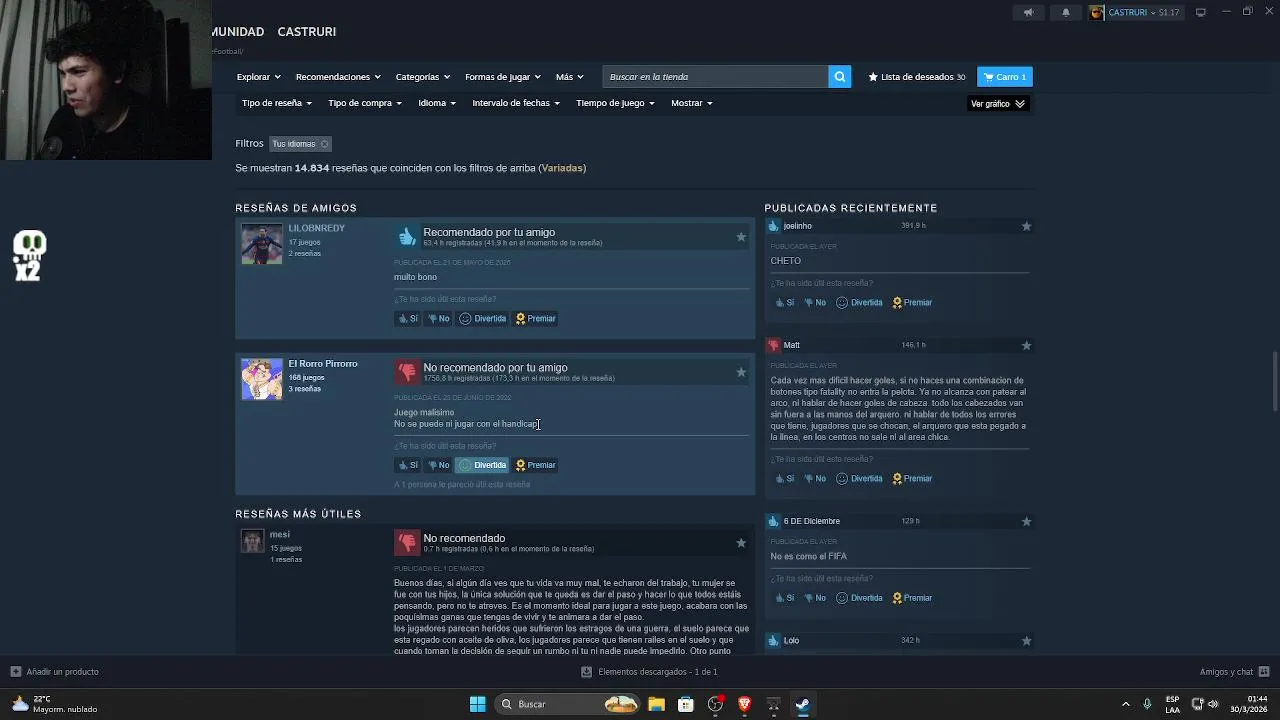
Task: Open the Explorar menu
Action: click(x=258, y=77)
